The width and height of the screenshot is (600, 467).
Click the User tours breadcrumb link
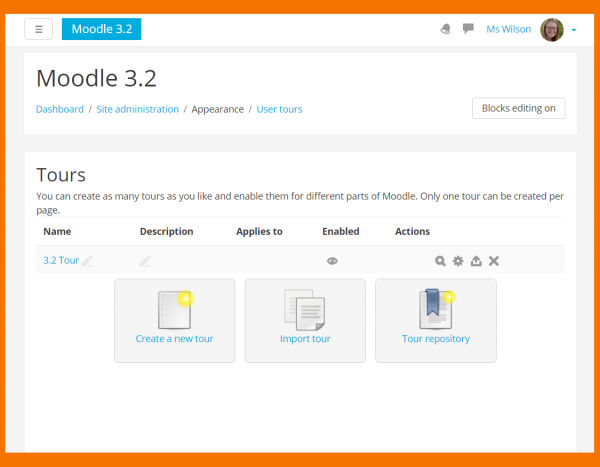tap(279, 109)
